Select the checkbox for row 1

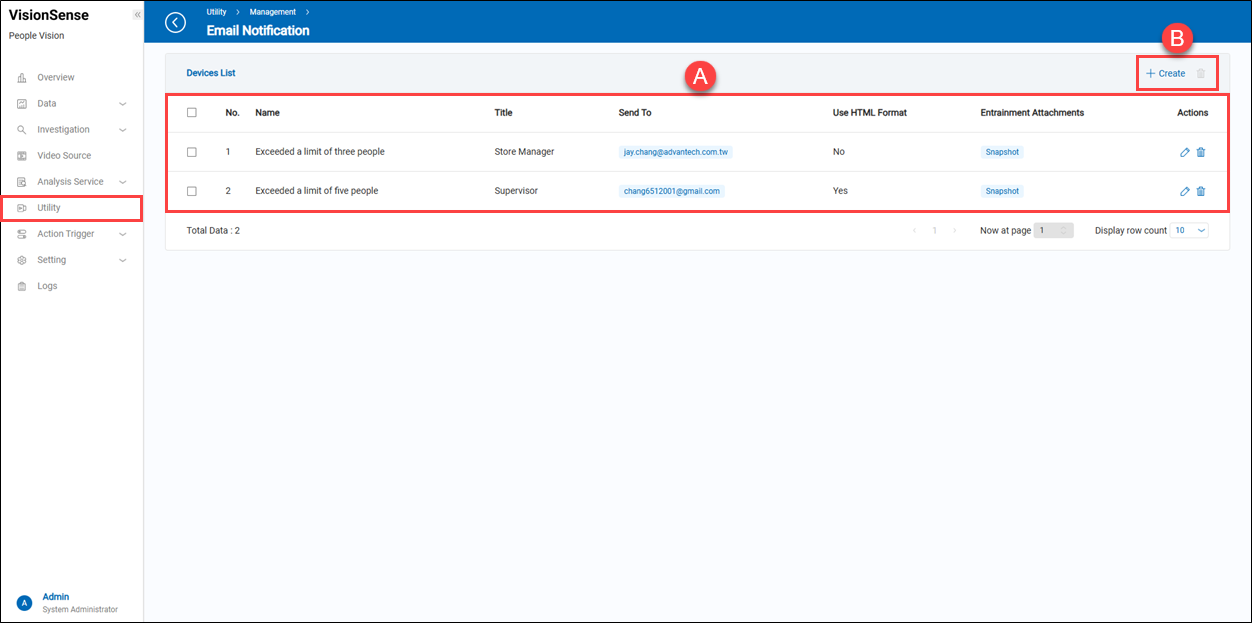click(192, 151)
